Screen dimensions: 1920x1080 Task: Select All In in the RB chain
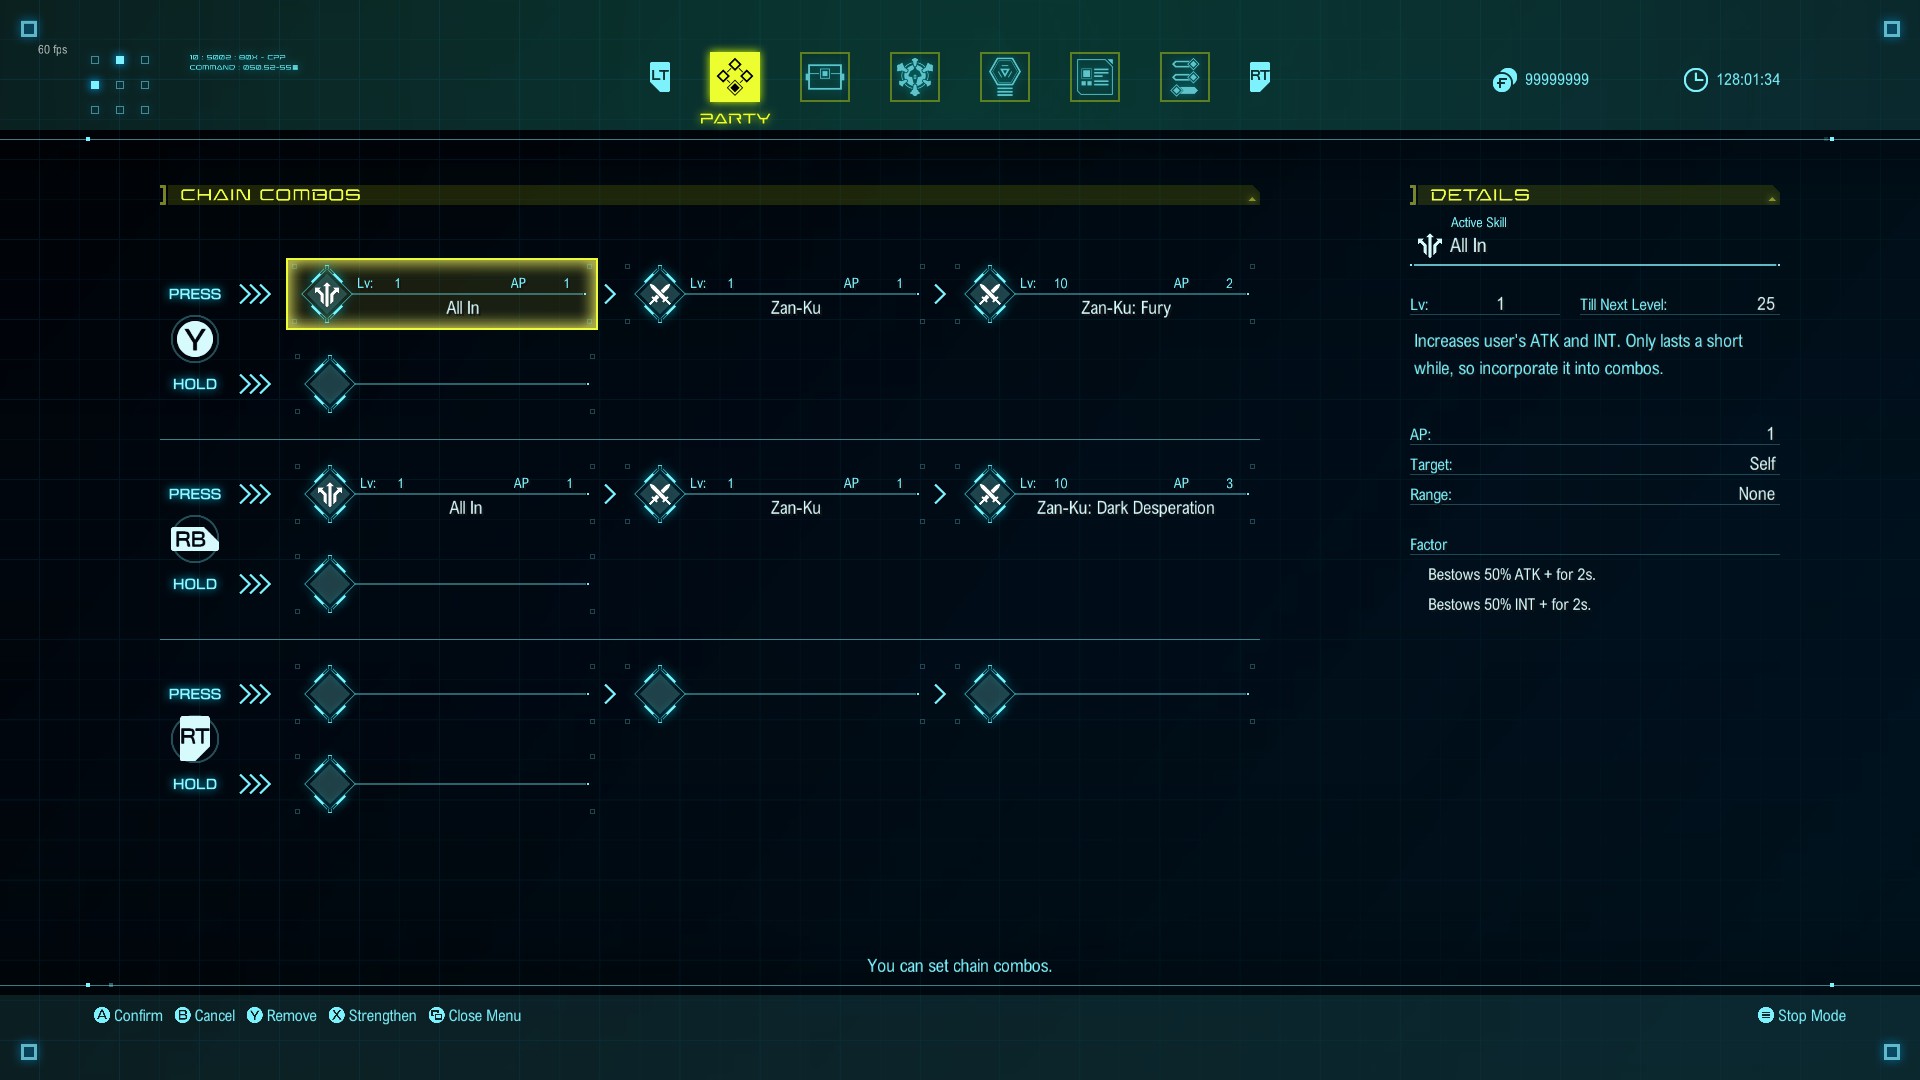[445, 495]
